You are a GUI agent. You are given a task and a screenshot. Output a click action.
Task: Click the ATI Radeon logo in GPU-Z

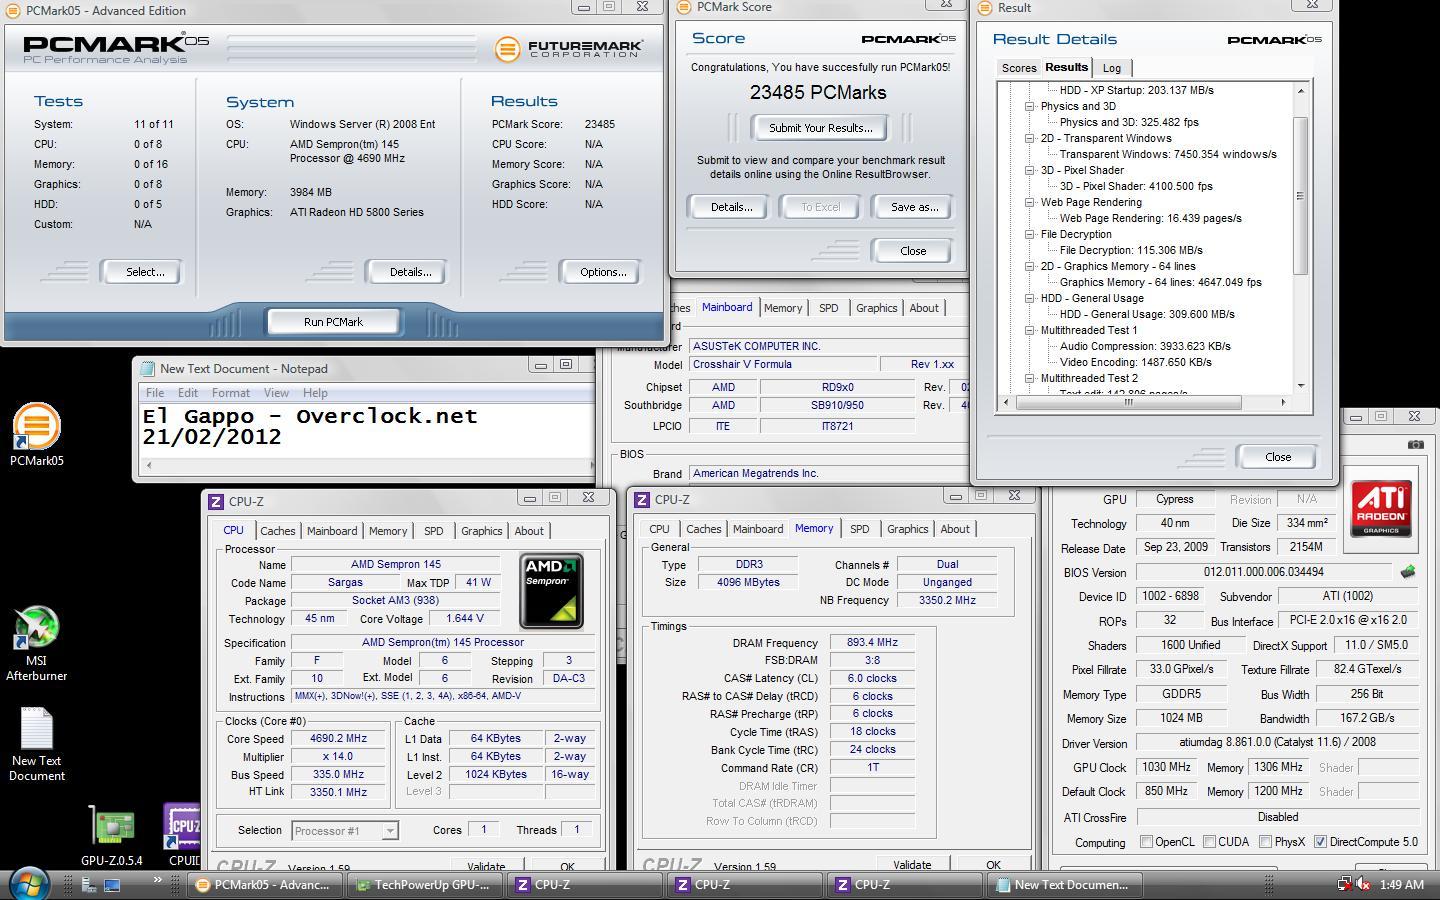1381,510
